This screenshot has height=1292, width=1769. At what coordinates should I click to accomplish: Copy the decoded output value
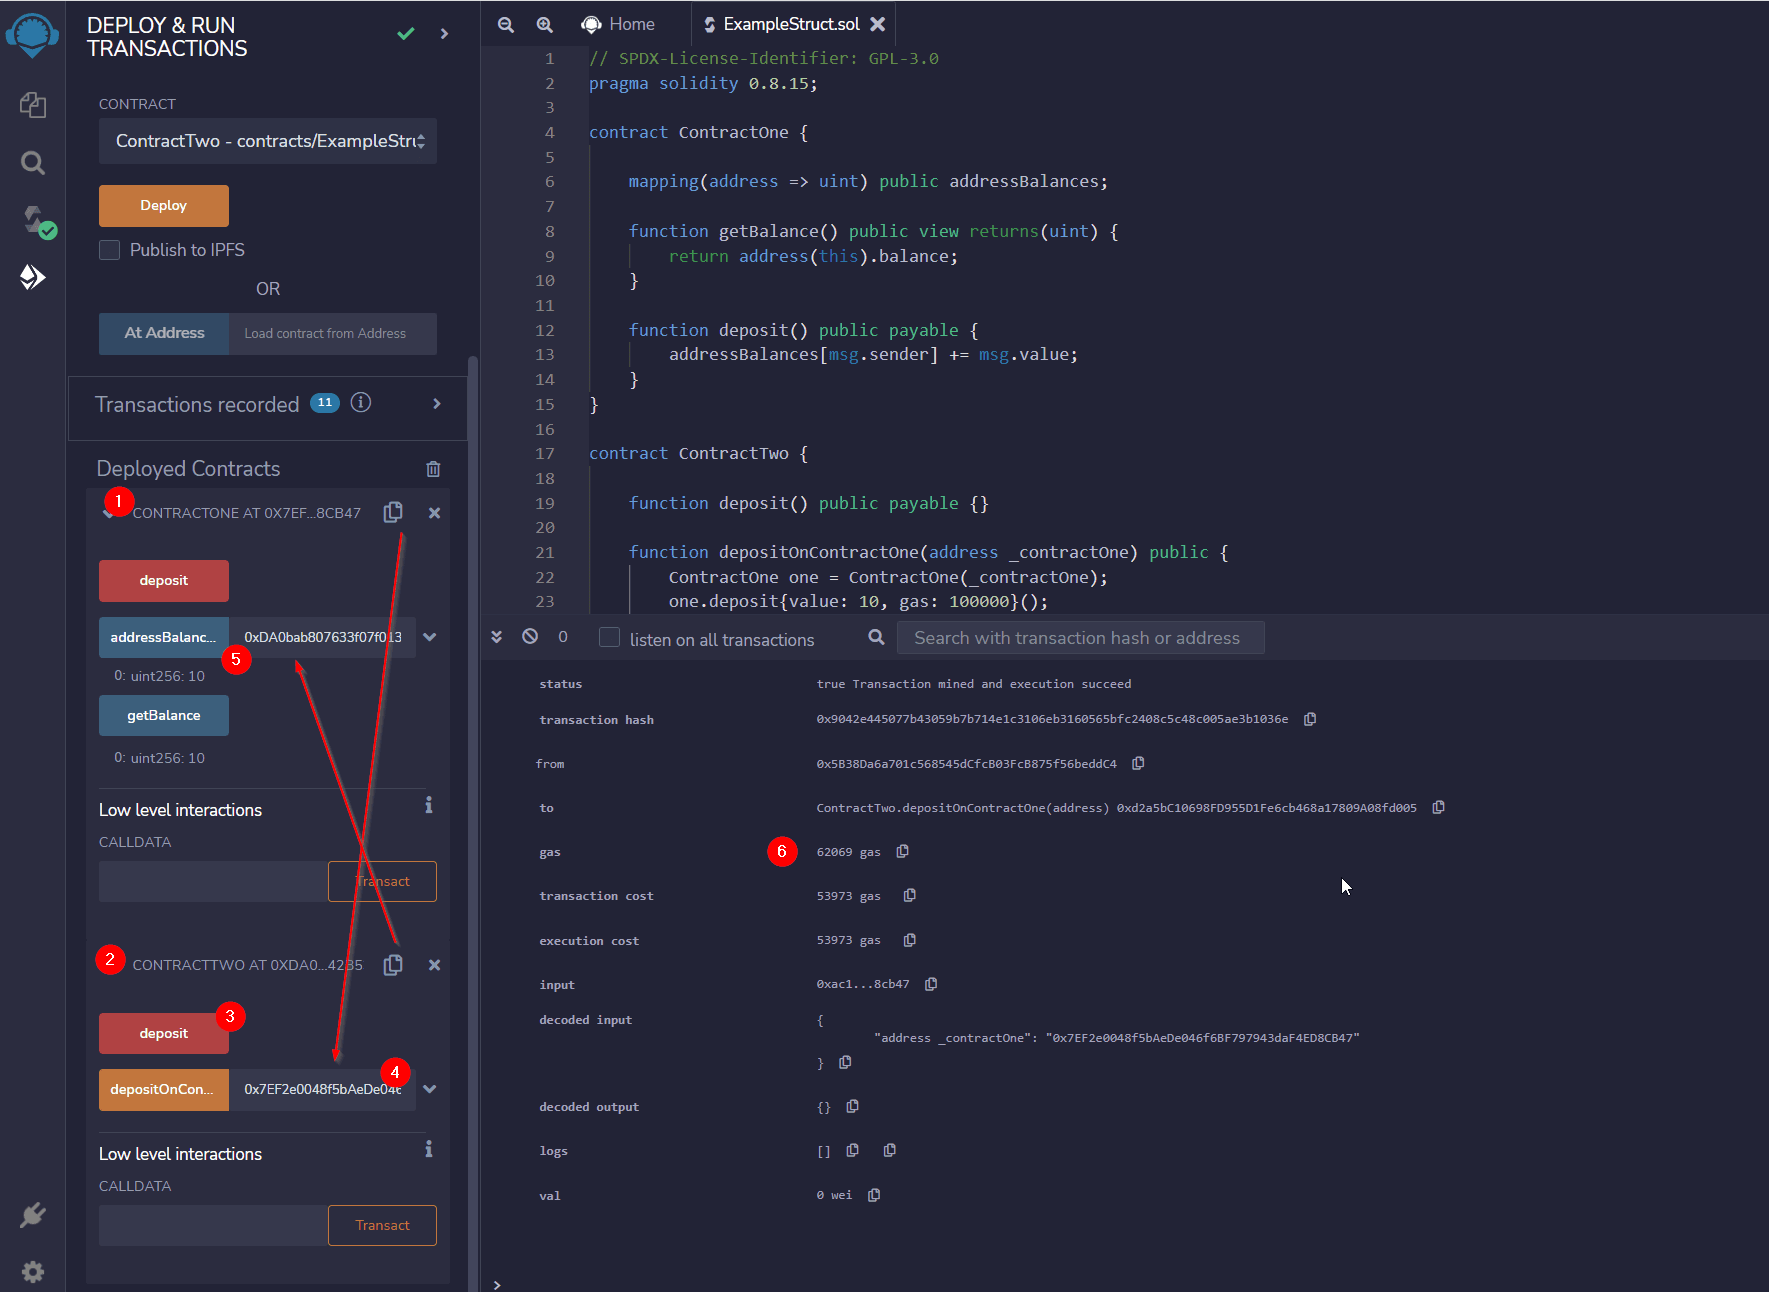[x=852, y=1106]
